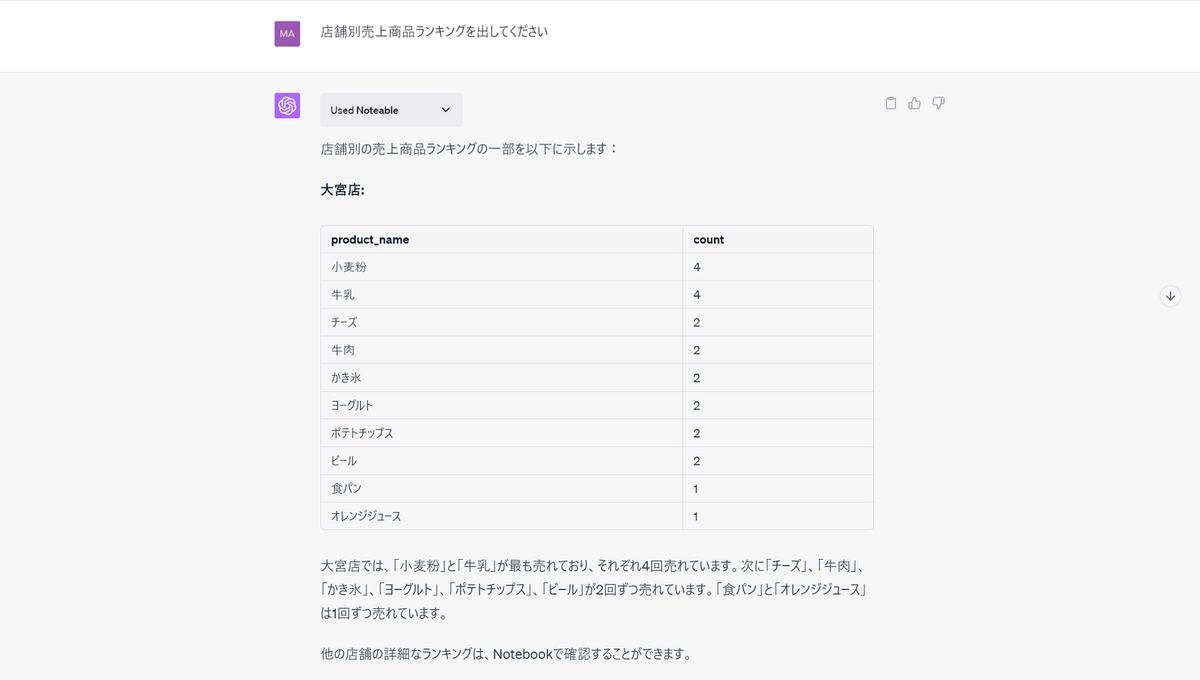Select the 牛肉 table cell
This screenshot has height=680, width=1200.
coord(501,350)
